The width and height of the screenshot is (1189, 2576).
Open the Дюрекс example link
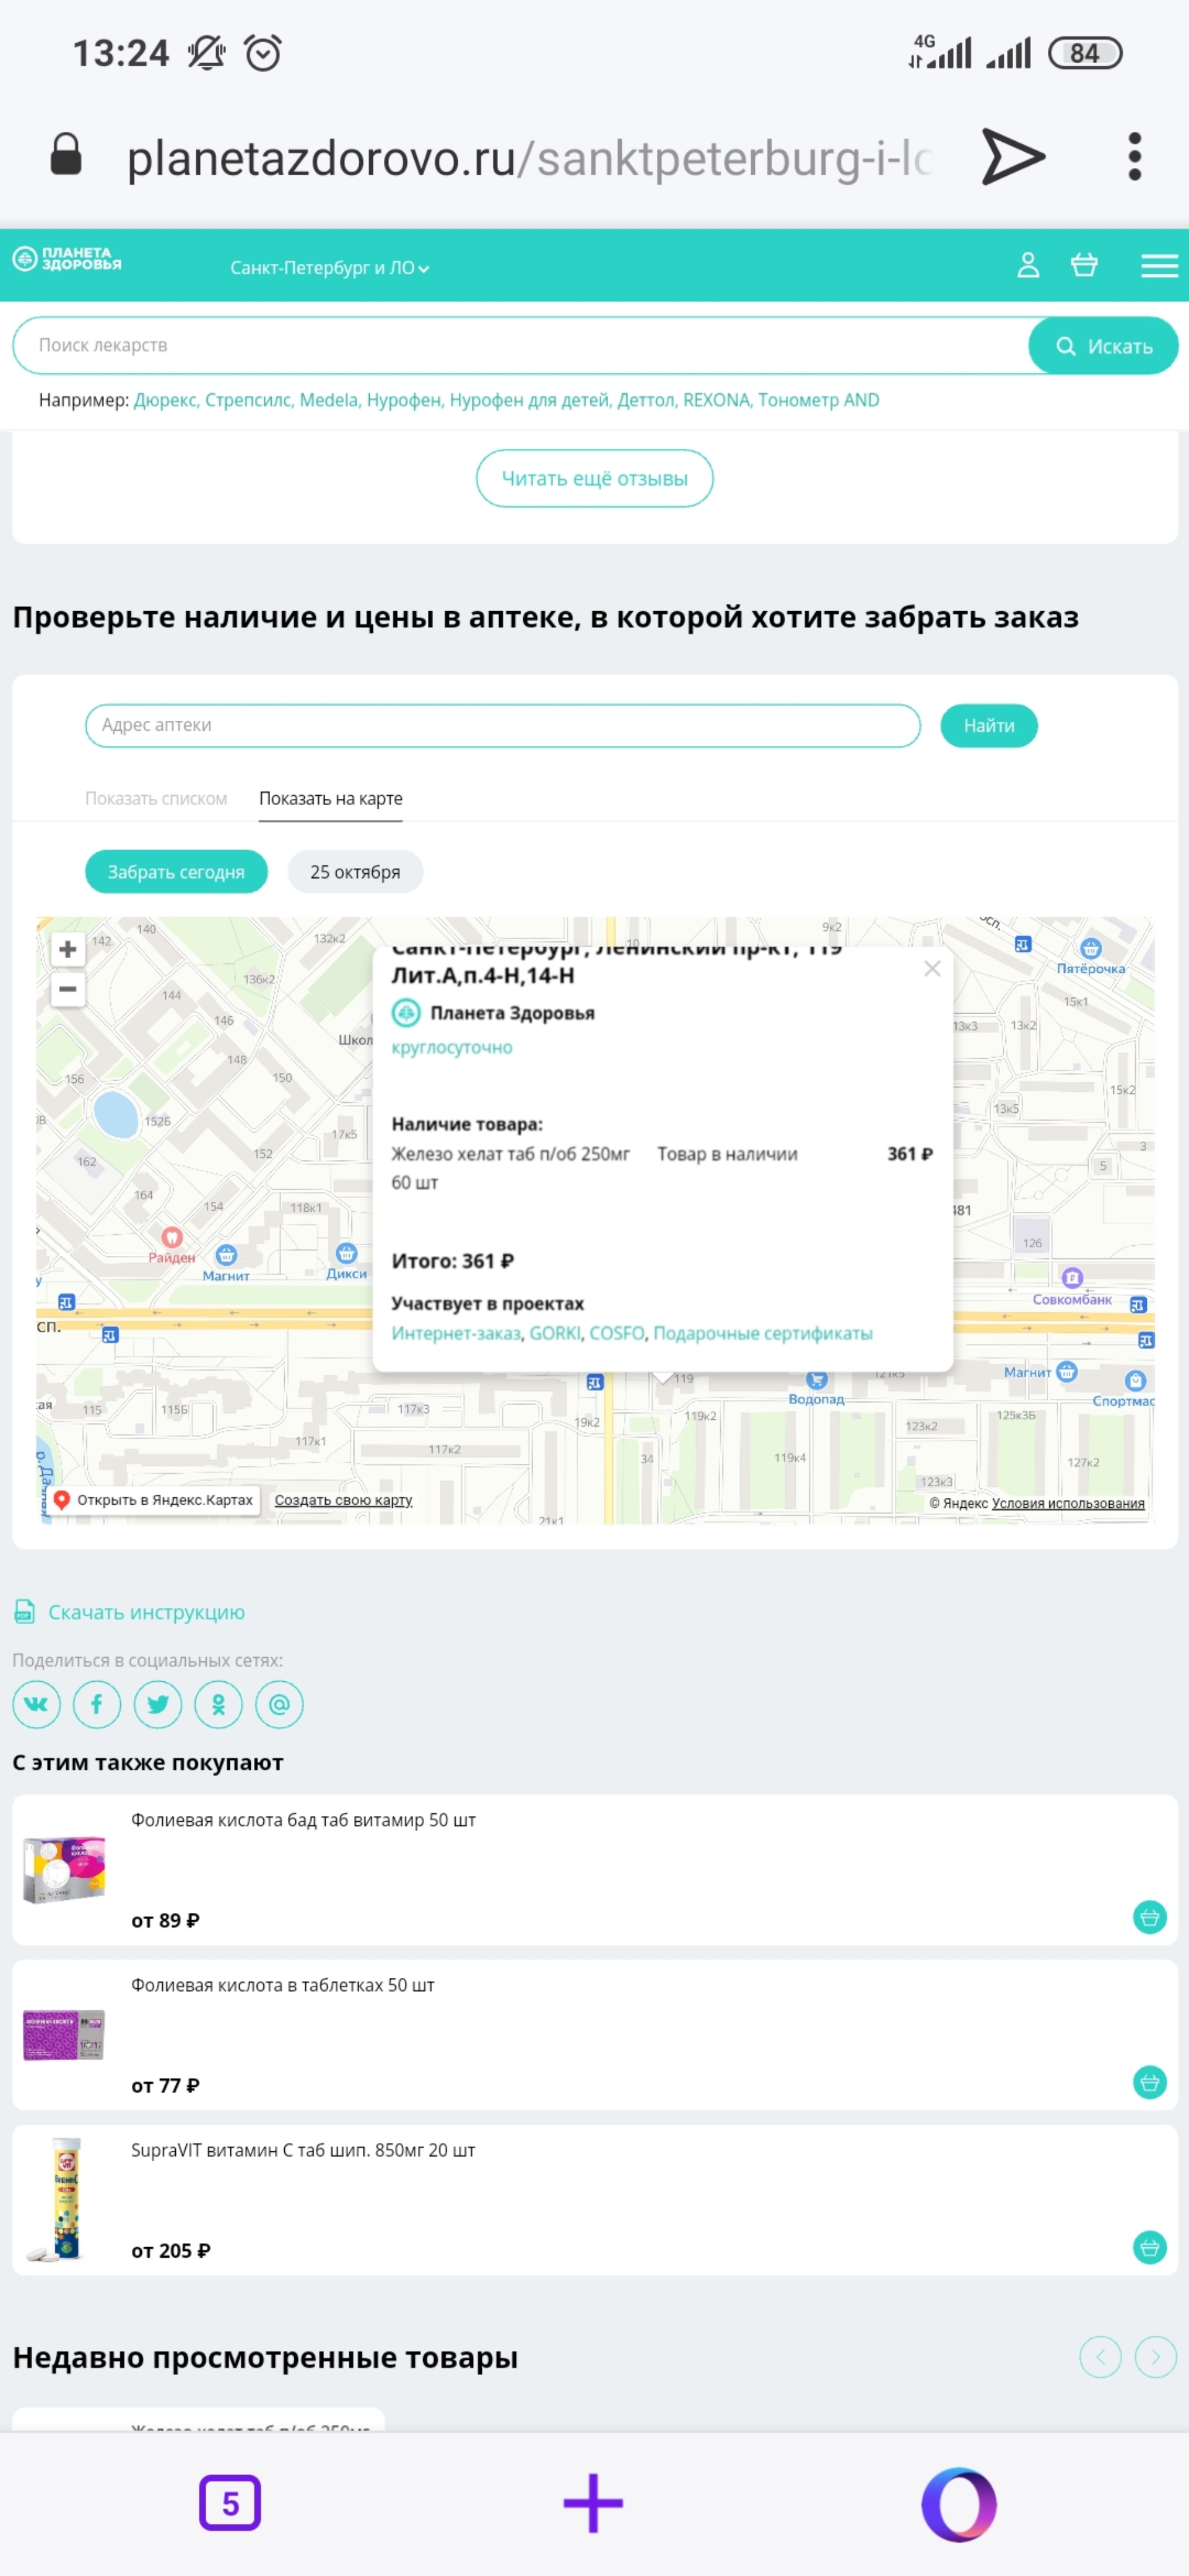pyautogui.click(x=166, y=400)
